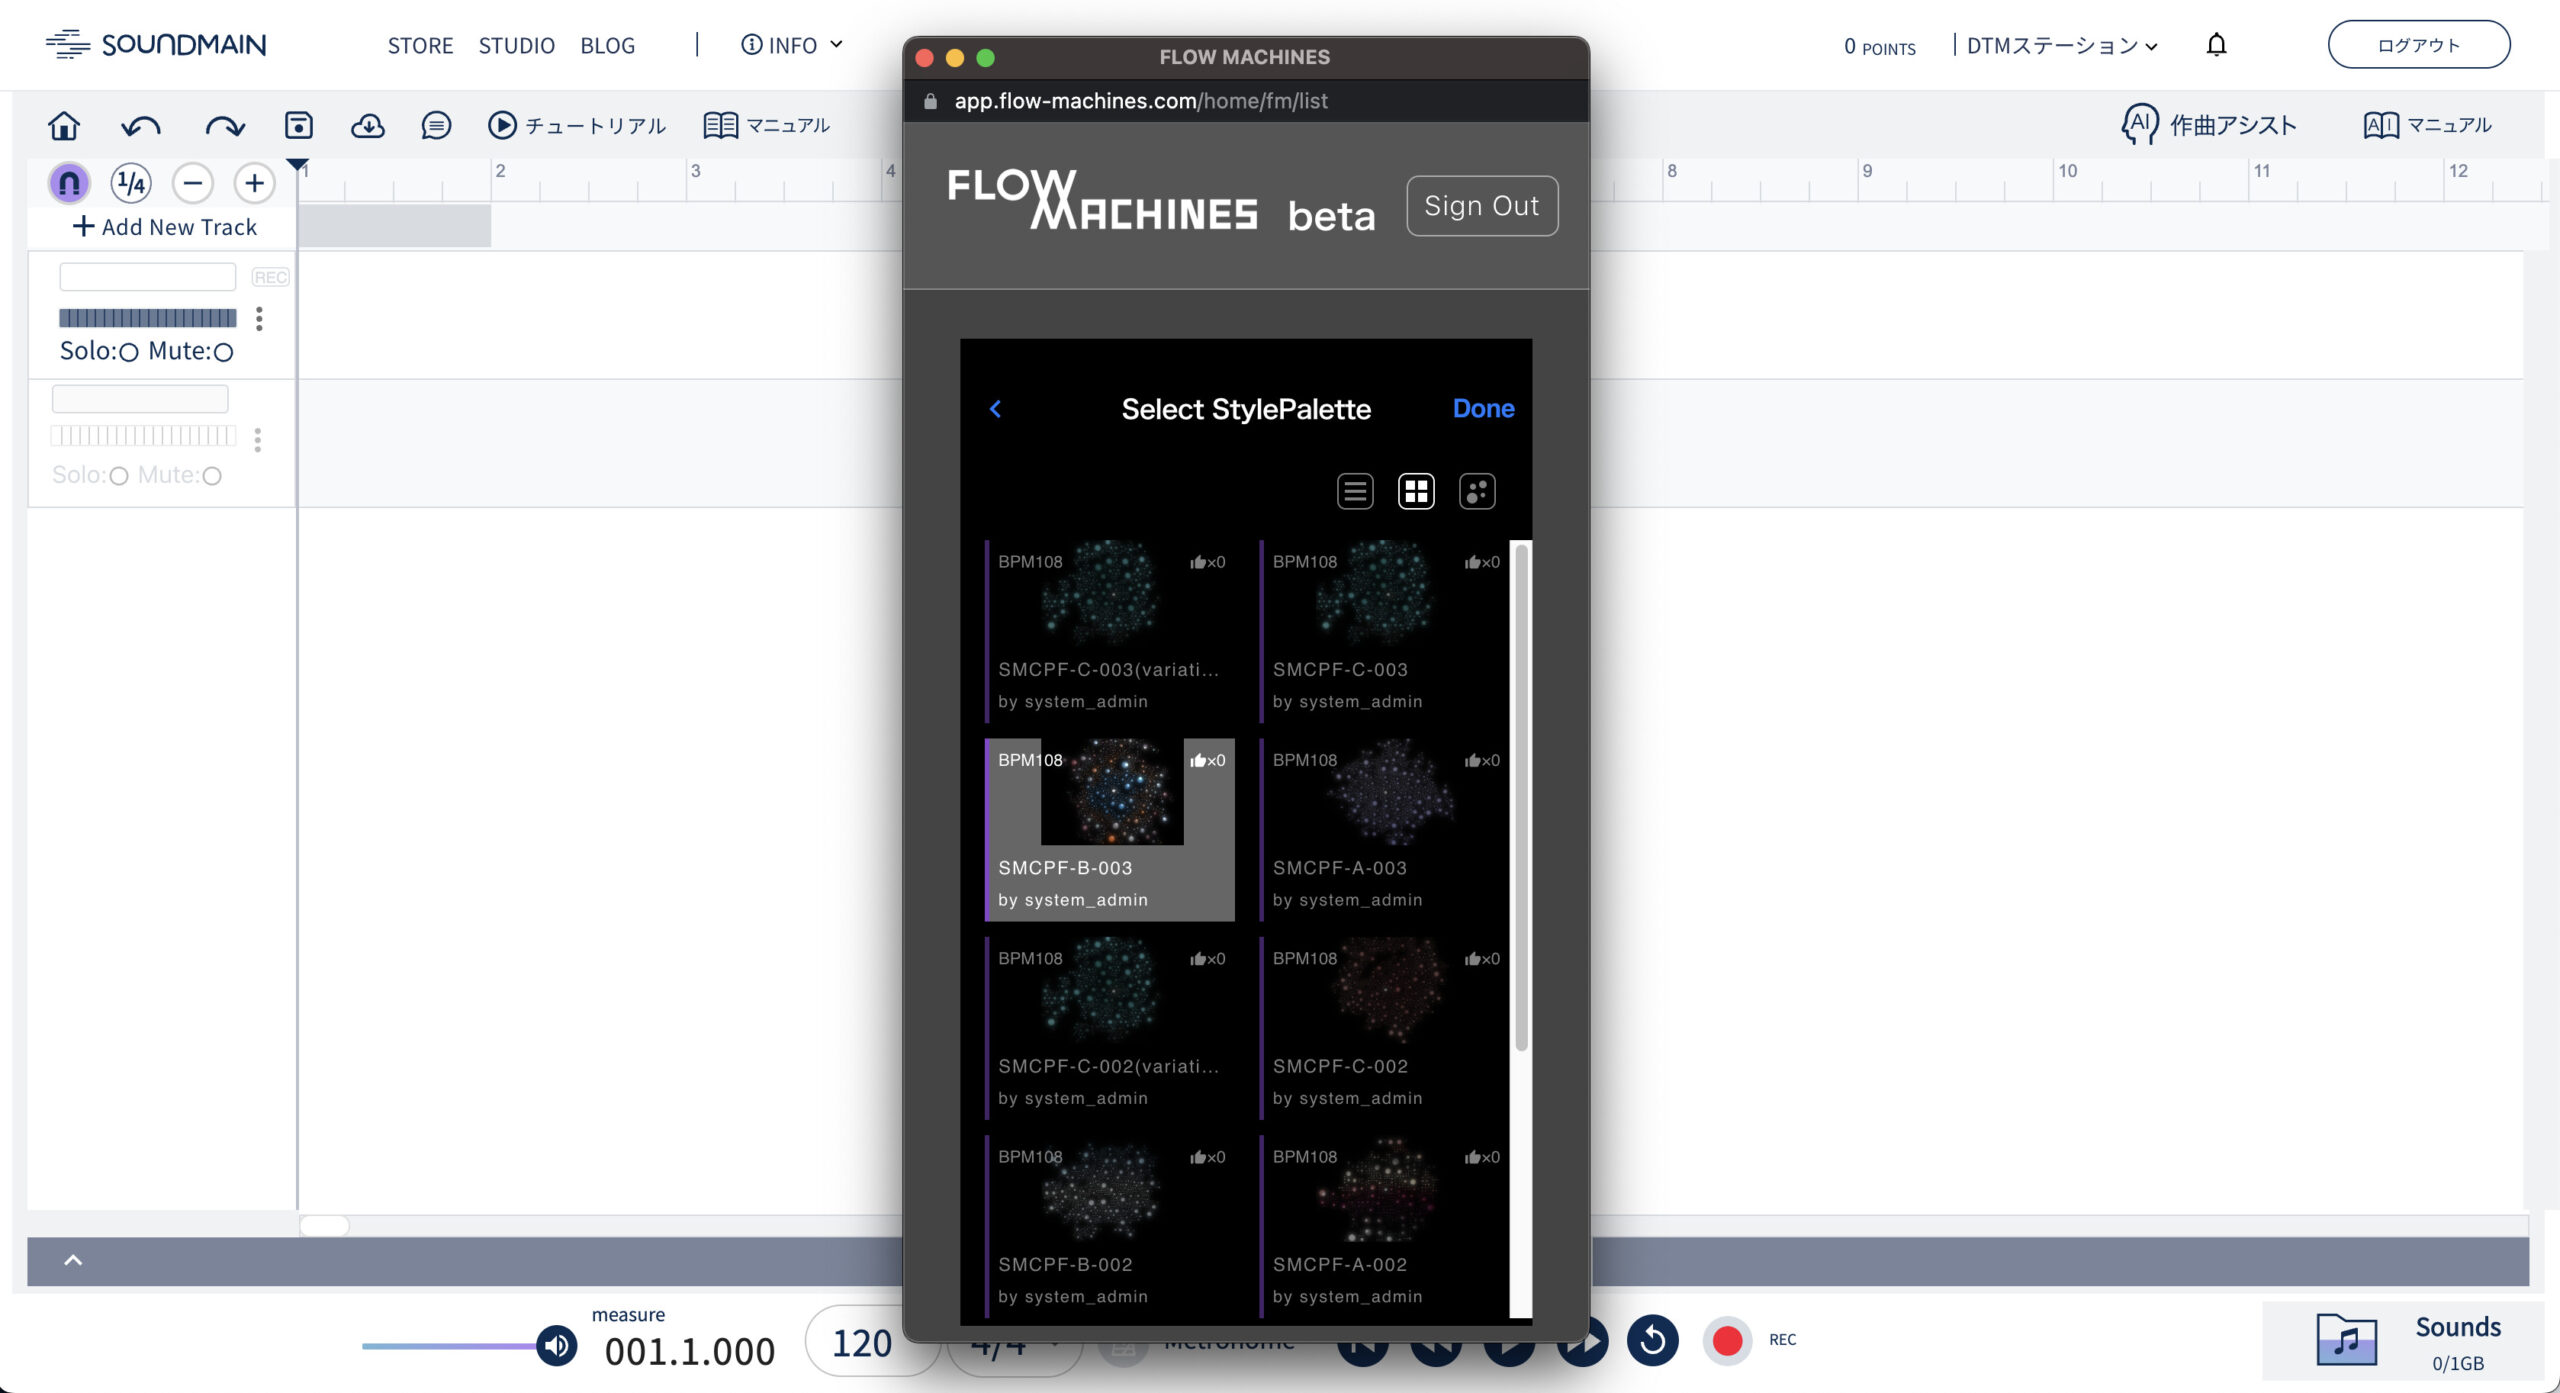Switch StylePalette to scatter map view
Image resolution: width=2560 pixels, height=1393 pixels.
tap(1477, 491)
